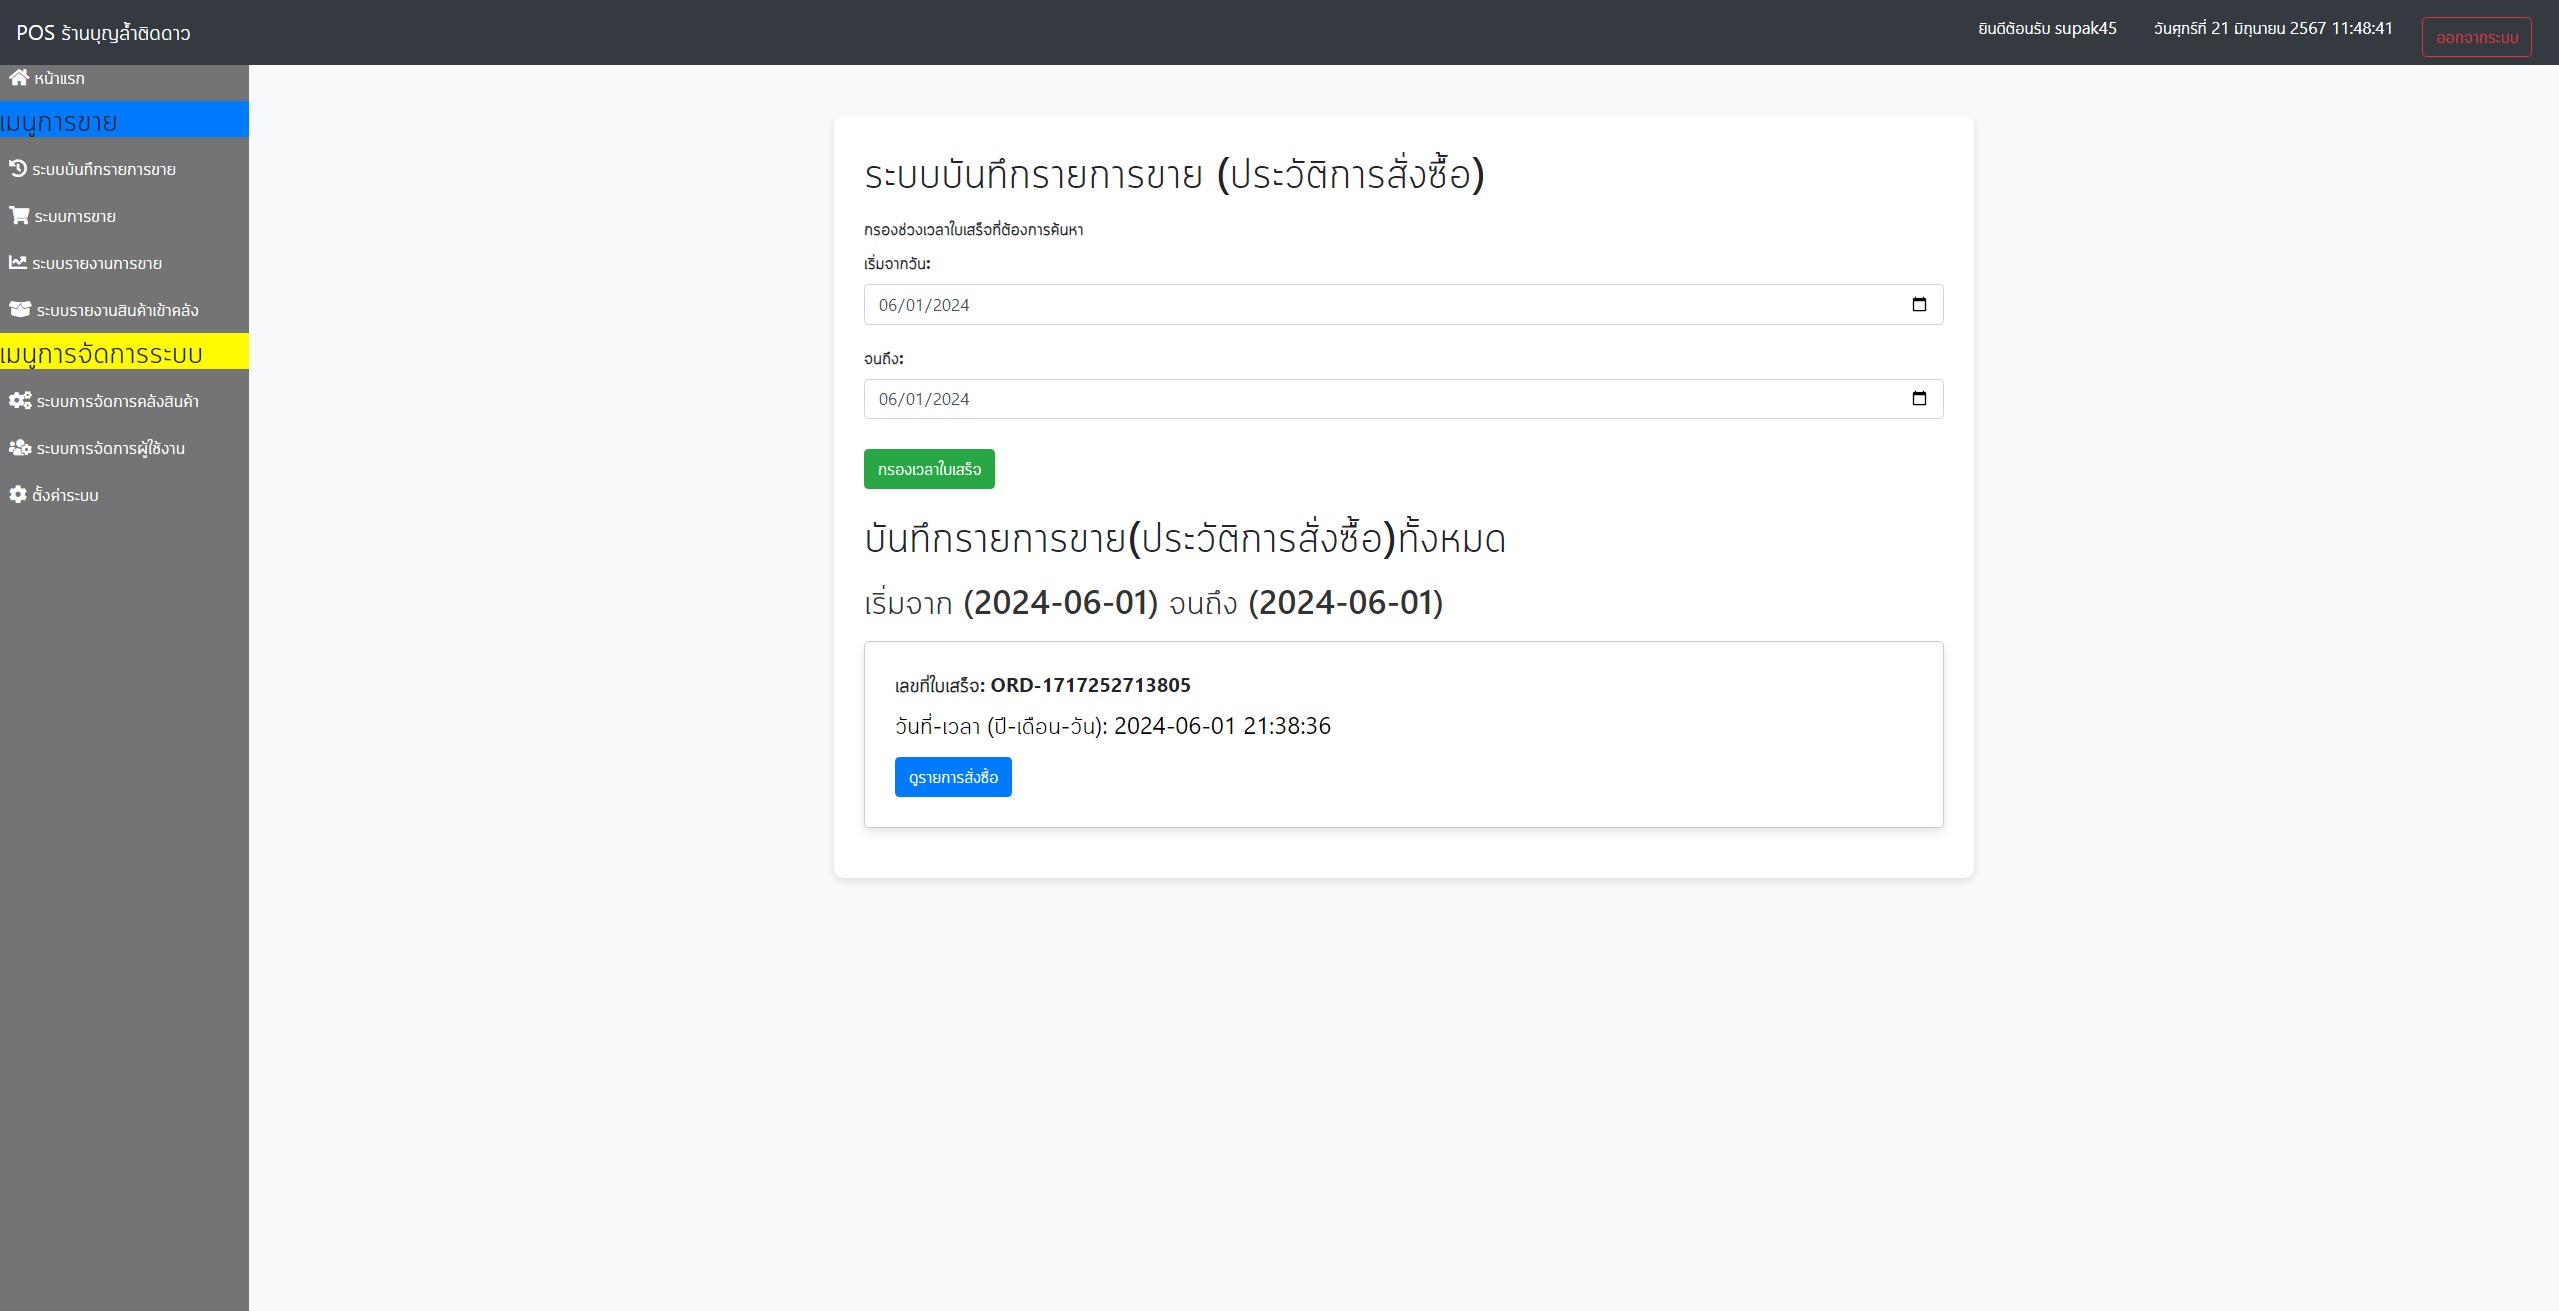Open calendar picker for start date
The width and height of the screenshot is (2559, 1311).
pyautogui.click(x=1918, y=304)
